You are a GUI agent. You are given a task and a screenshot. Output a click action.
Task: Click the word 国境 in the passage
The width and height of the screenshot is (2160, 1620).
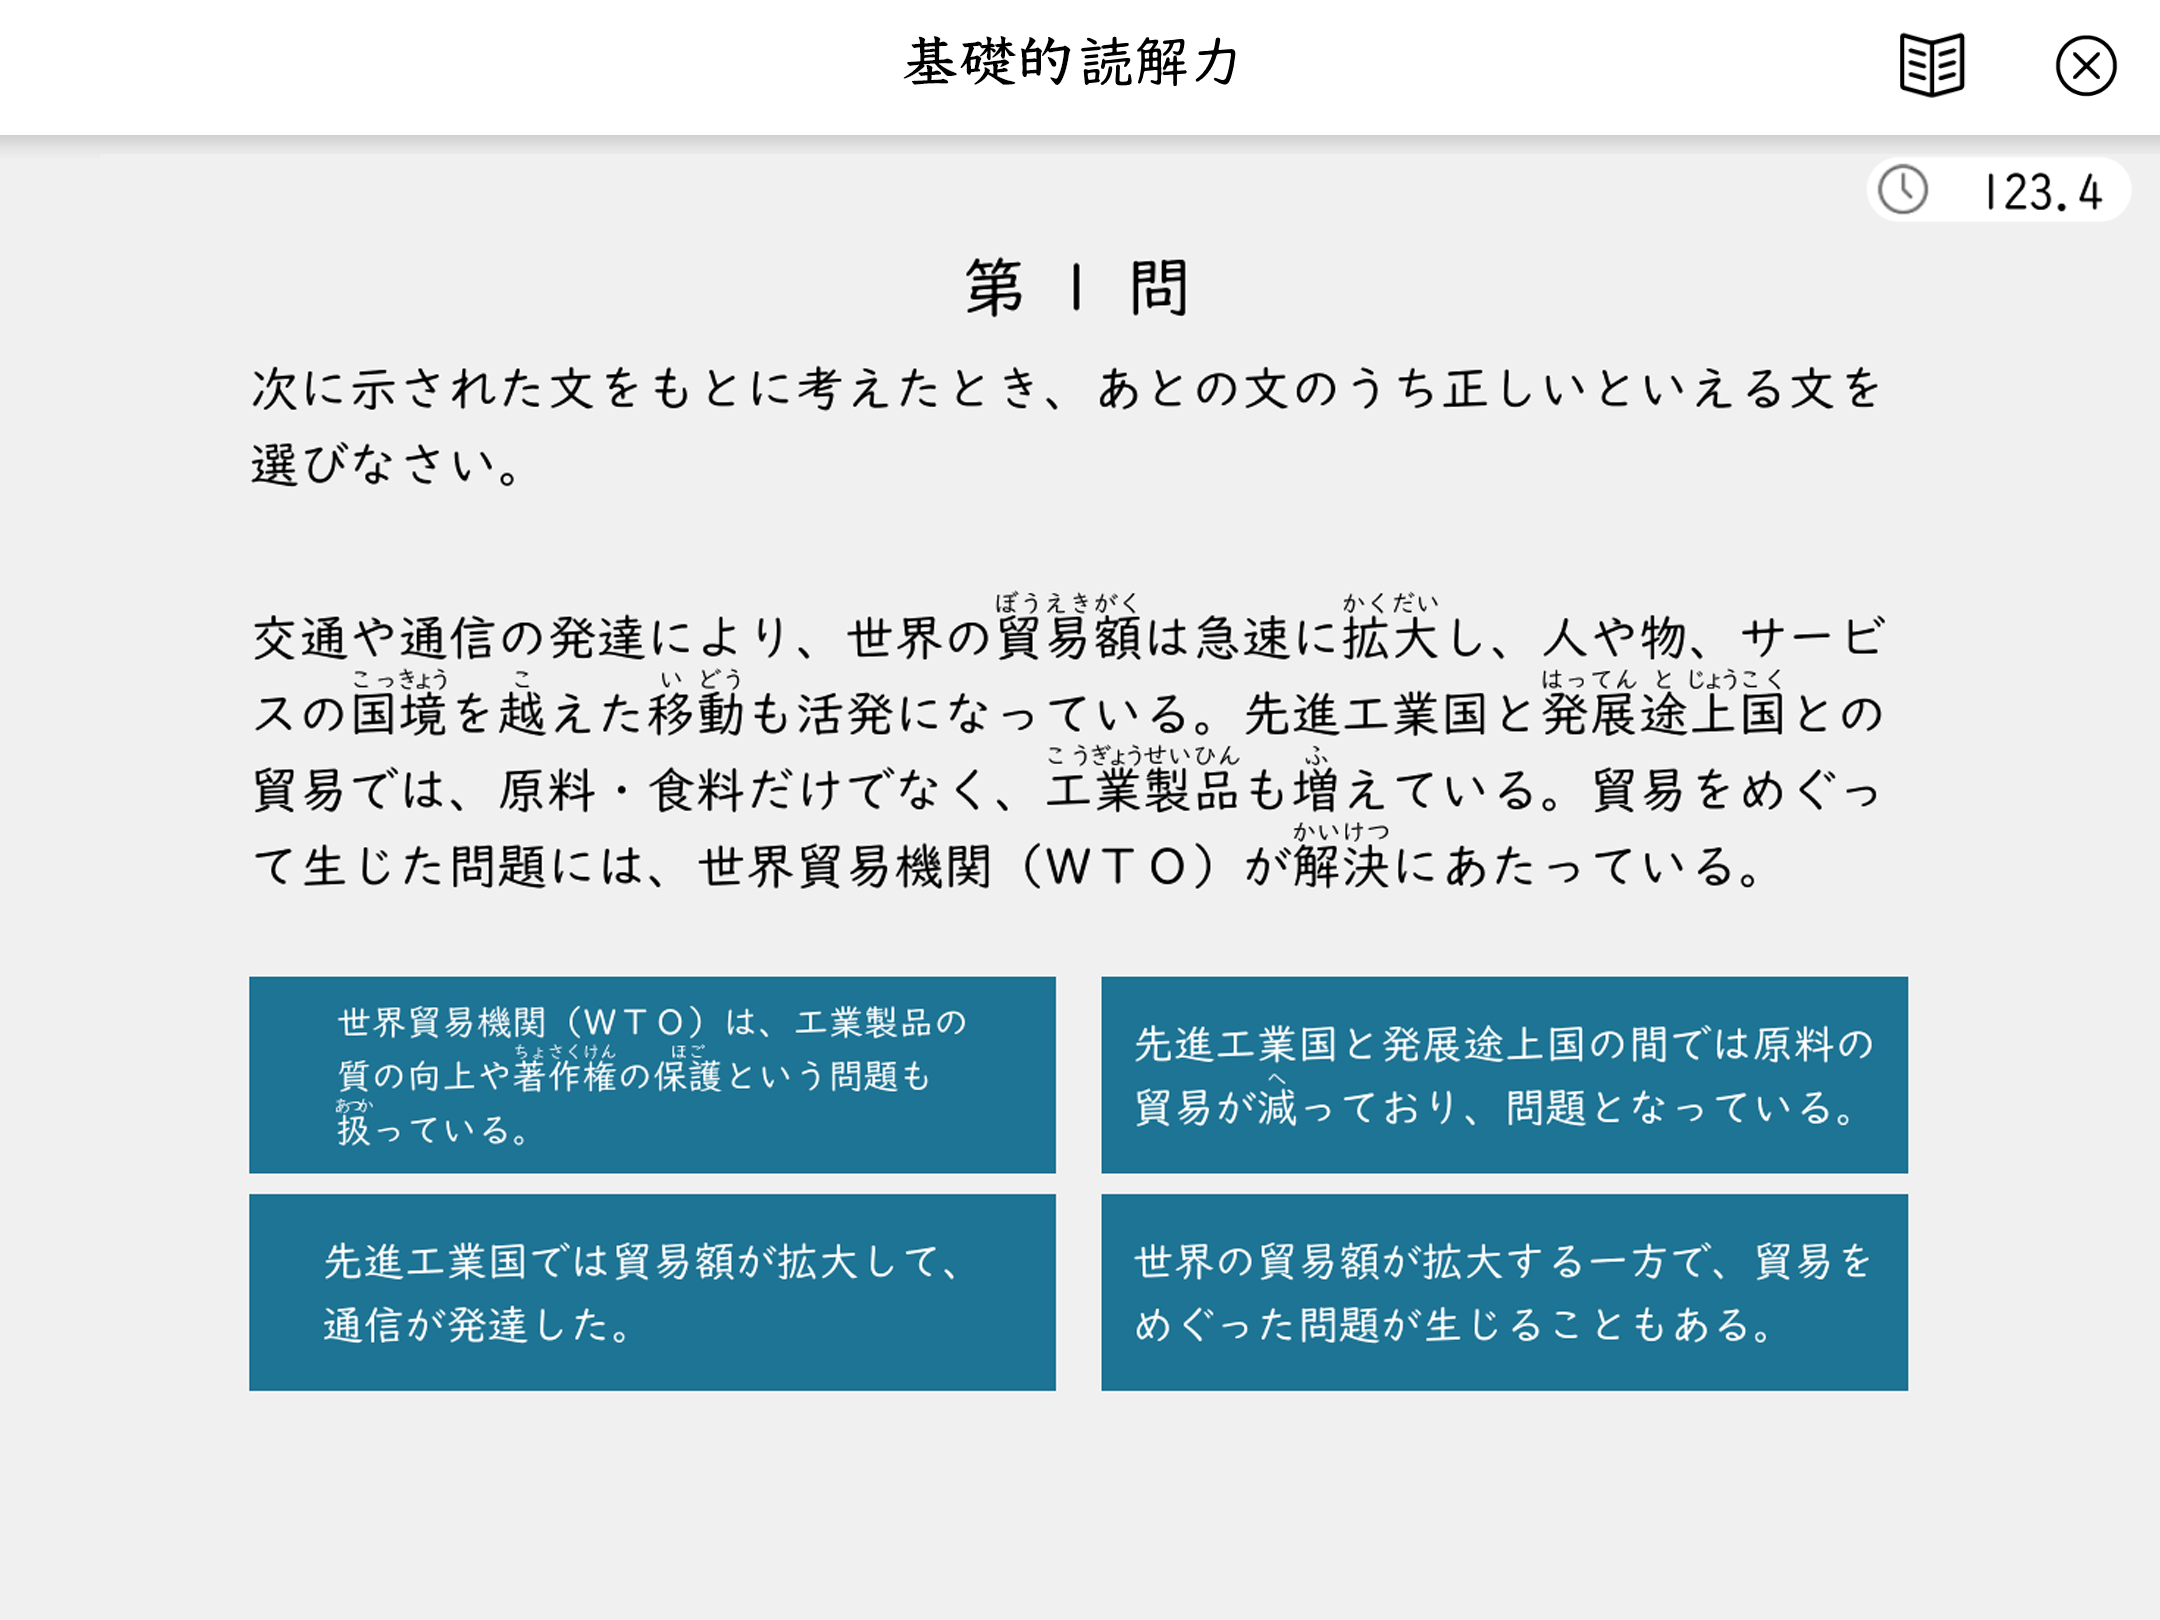point(398,714)
